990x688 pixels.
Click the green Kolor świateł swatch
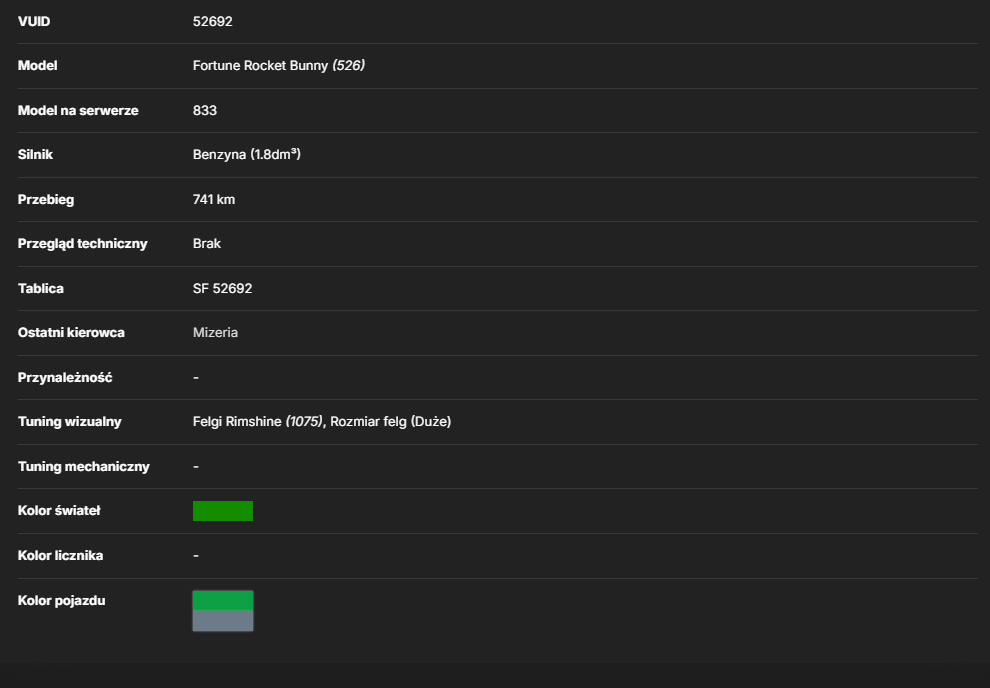pyautogui.click(x=223, y=511)
